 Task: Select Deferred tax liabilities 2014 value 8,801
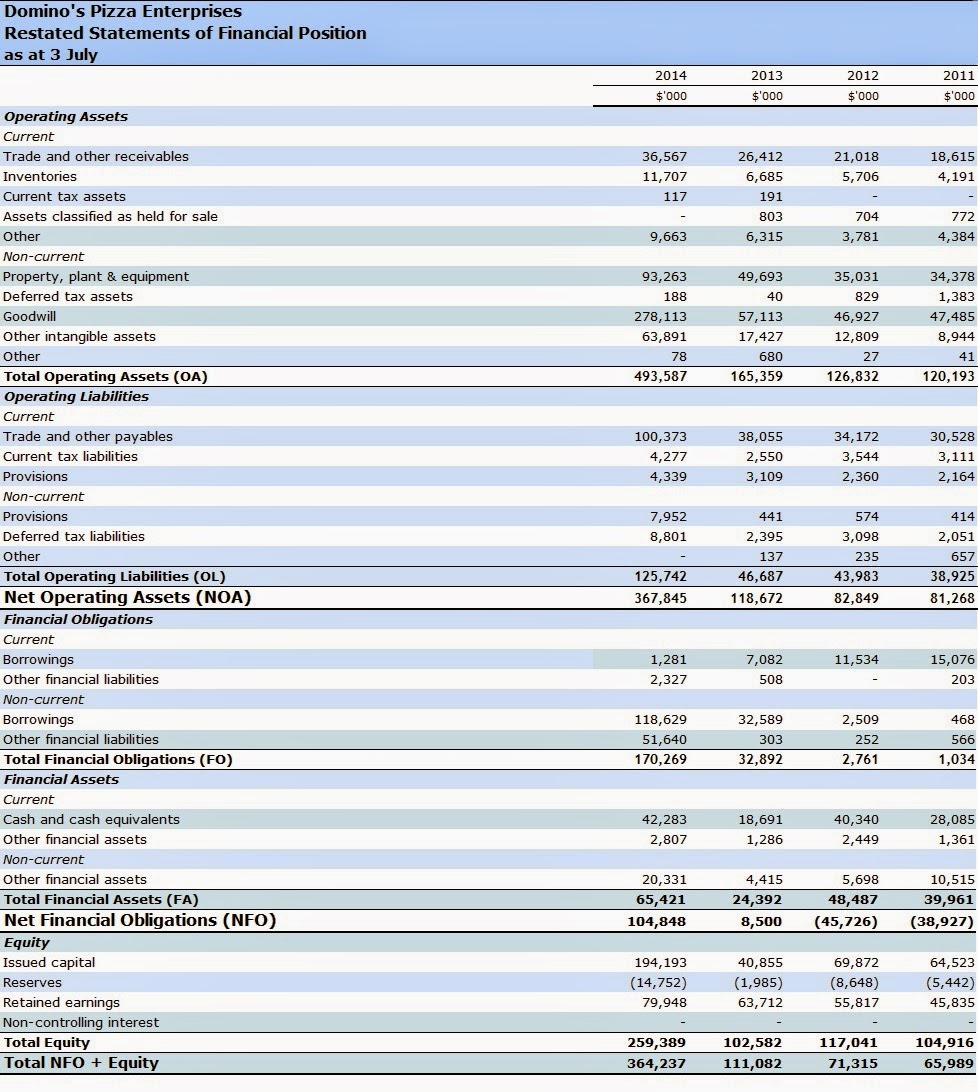pyautogui.click(x=668, y=536)
